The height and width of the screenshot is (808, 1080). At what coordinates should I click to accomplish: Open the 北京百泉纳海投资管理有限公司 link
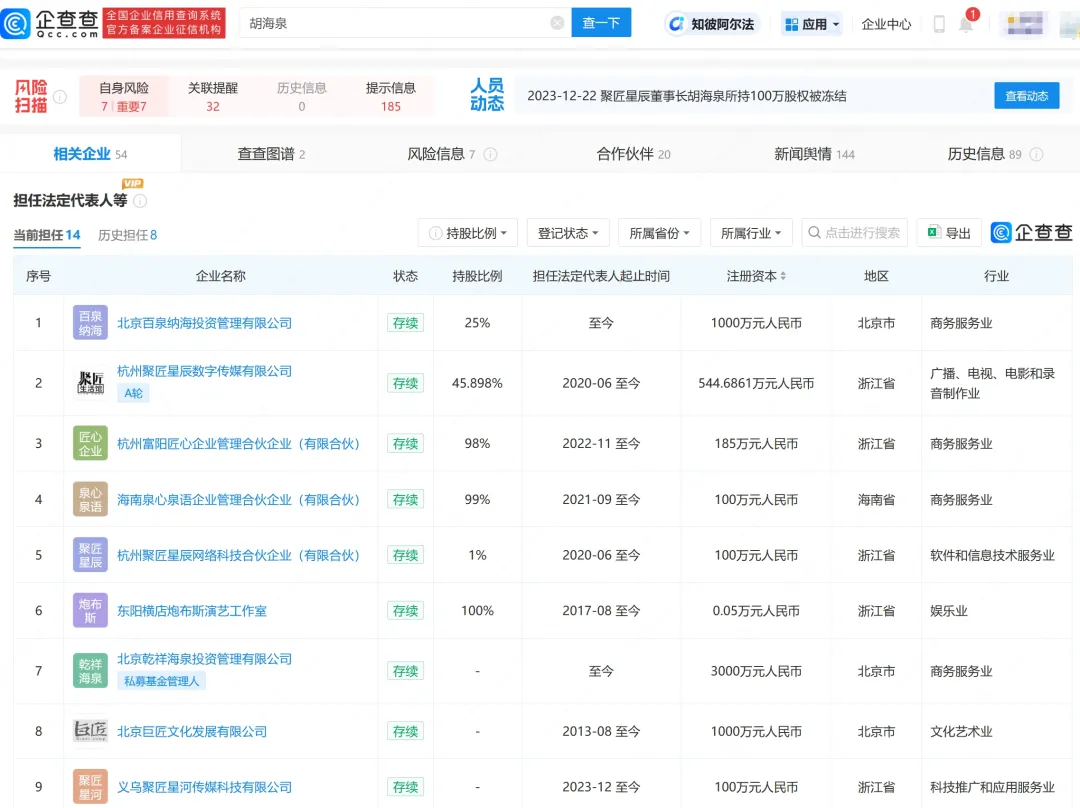tap(205, 323)
